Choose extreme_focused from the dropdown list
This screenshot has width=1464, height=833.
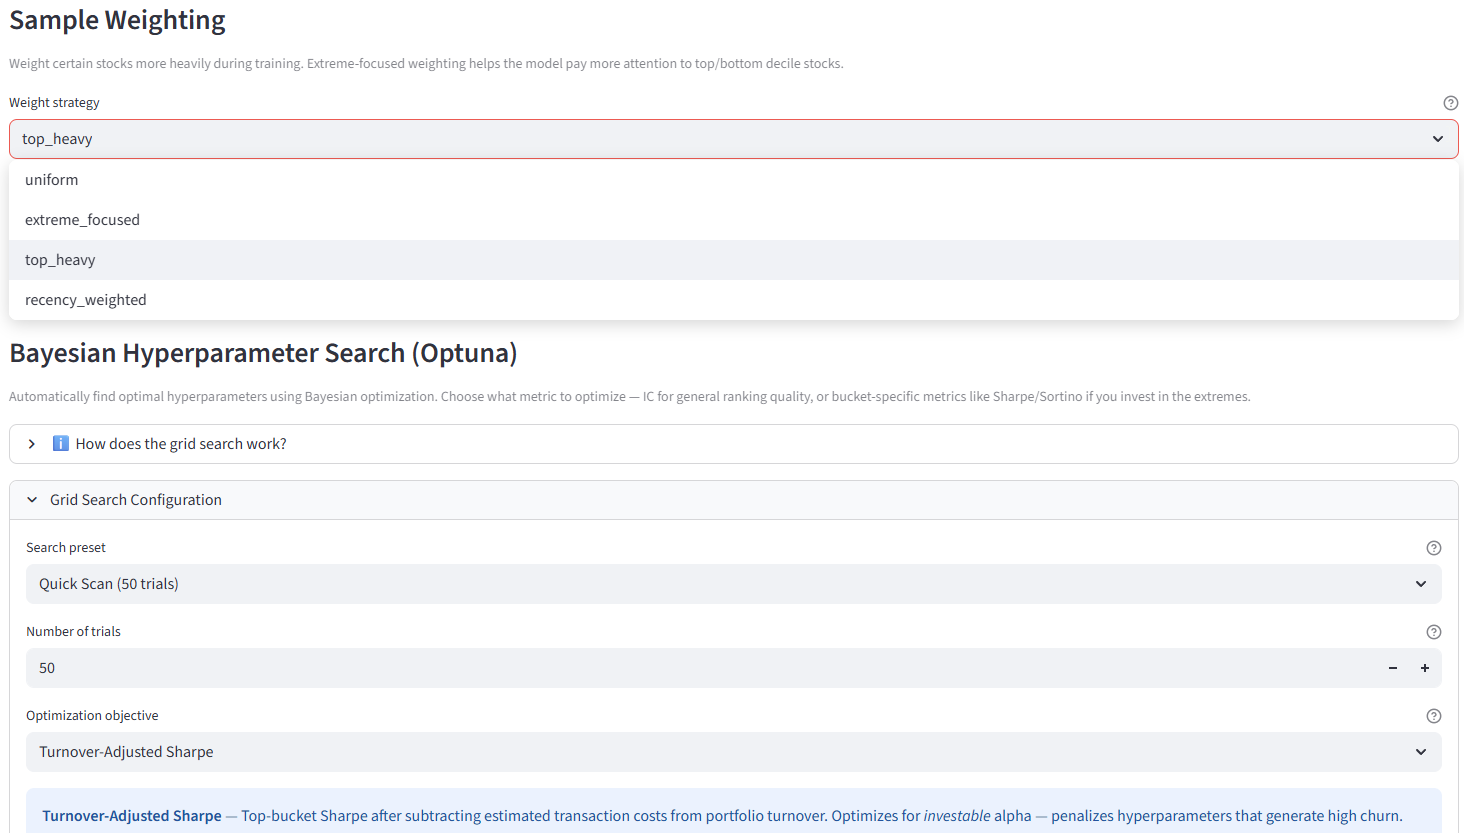tap(82, 220)
